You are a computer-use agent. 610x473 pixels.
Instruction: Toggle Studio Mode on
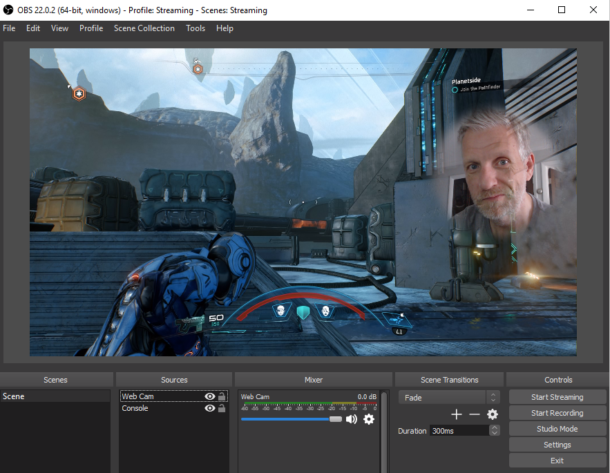[557, 429]
